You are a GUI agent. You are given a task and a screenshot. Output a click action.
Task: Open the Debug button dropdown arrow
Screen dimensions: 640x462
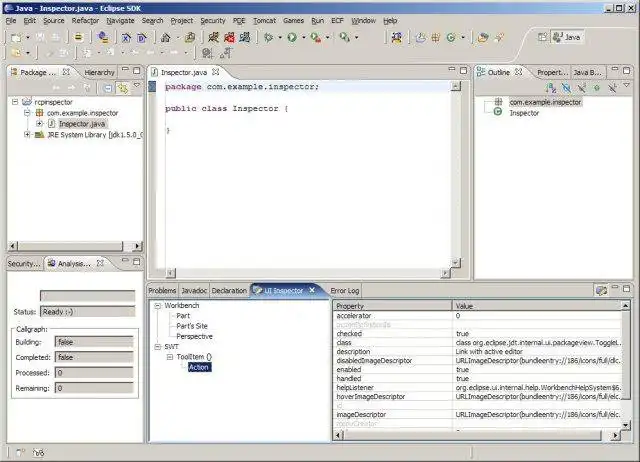pyautogui.click(x=280, y=38)
